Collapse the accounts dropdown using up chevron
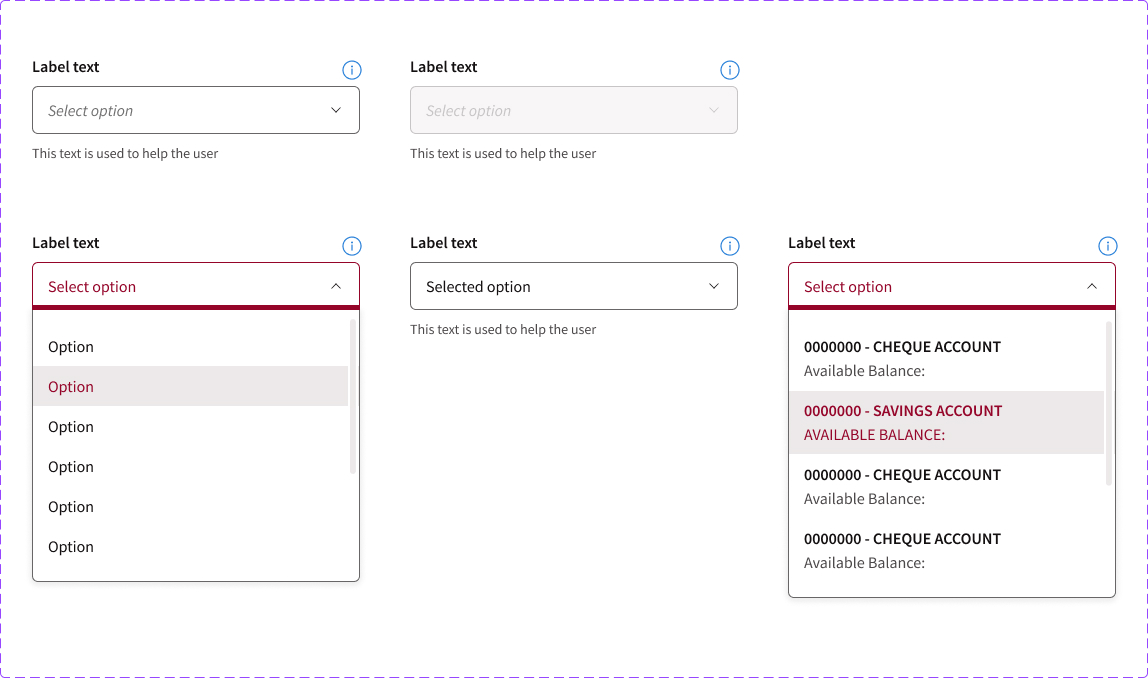The image size is (1148, 678). coord(1092,287)
